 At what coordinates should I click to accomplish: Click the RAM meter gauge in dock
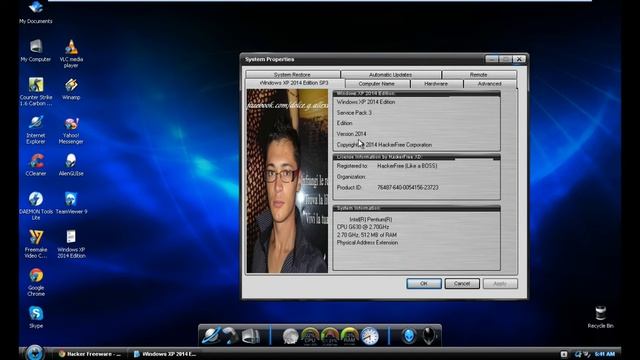[x=349, y=336]
